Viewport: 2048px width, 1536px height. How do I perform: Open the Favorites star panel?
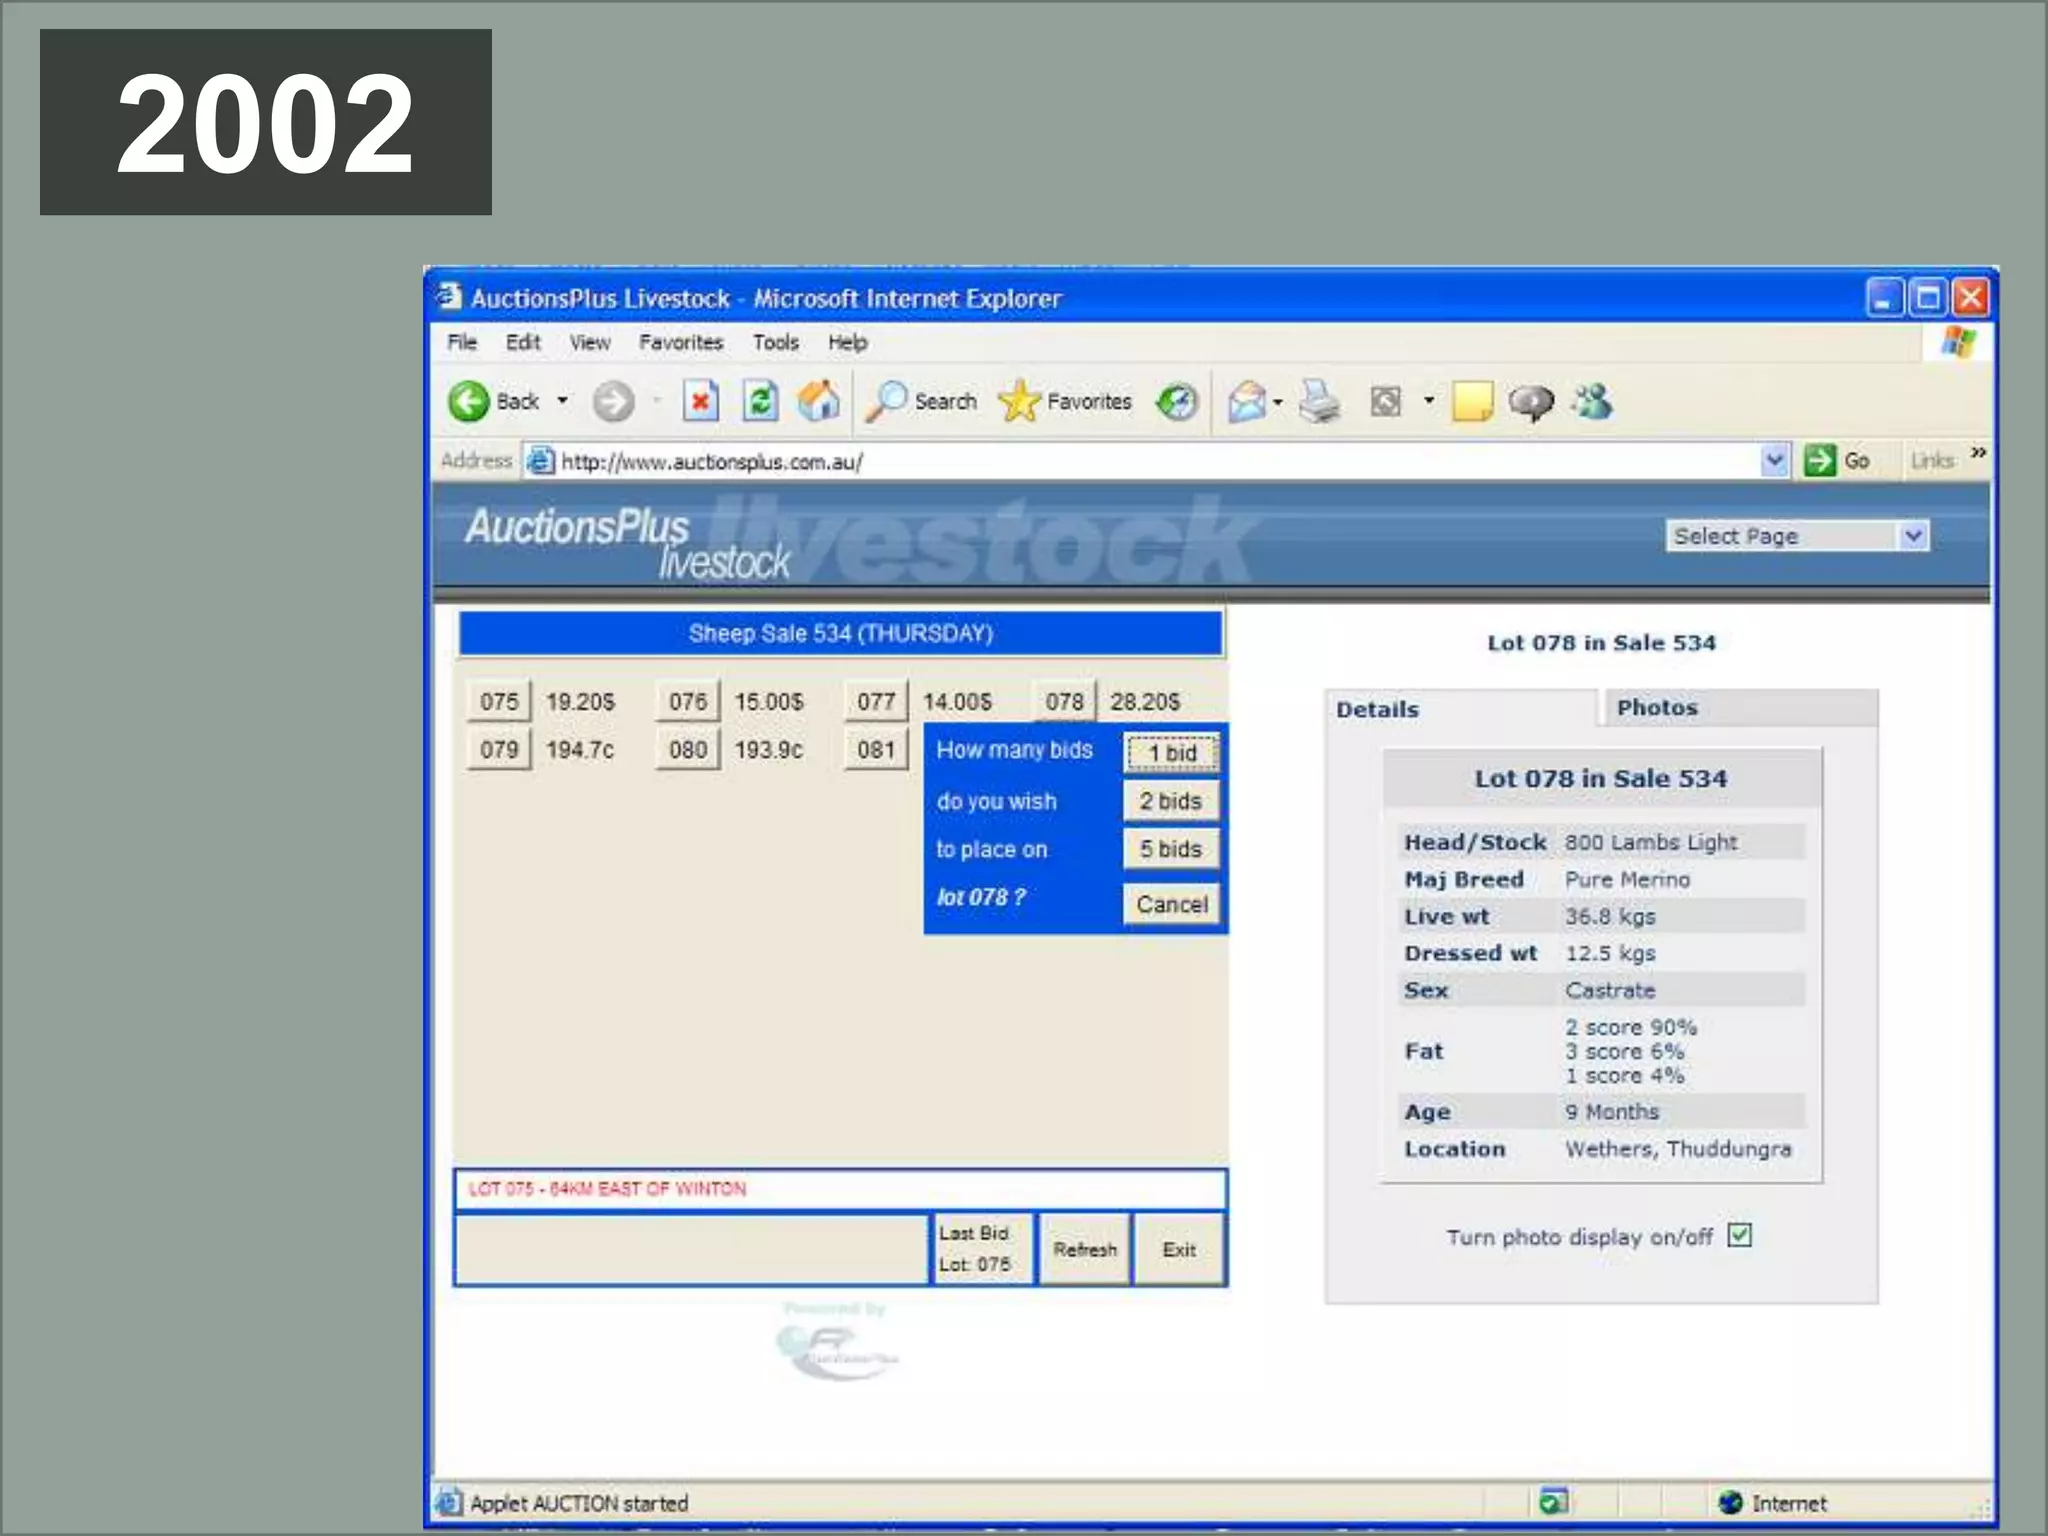click(x=1020, y=402)
